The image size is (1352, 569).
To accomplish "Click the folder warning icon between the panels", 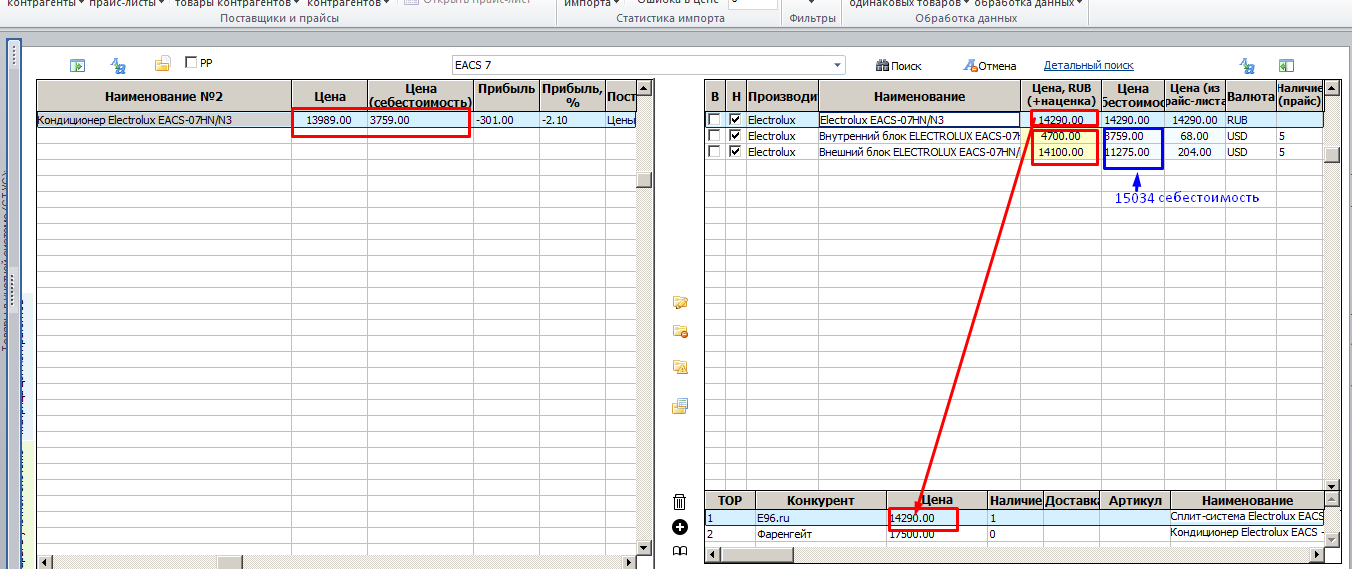I will 680,367.
